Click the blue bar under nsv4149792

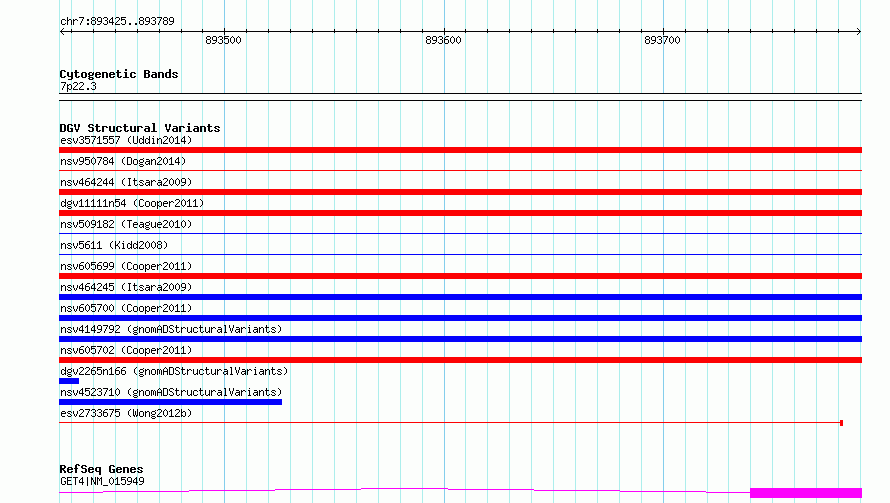tap(460, 339)
